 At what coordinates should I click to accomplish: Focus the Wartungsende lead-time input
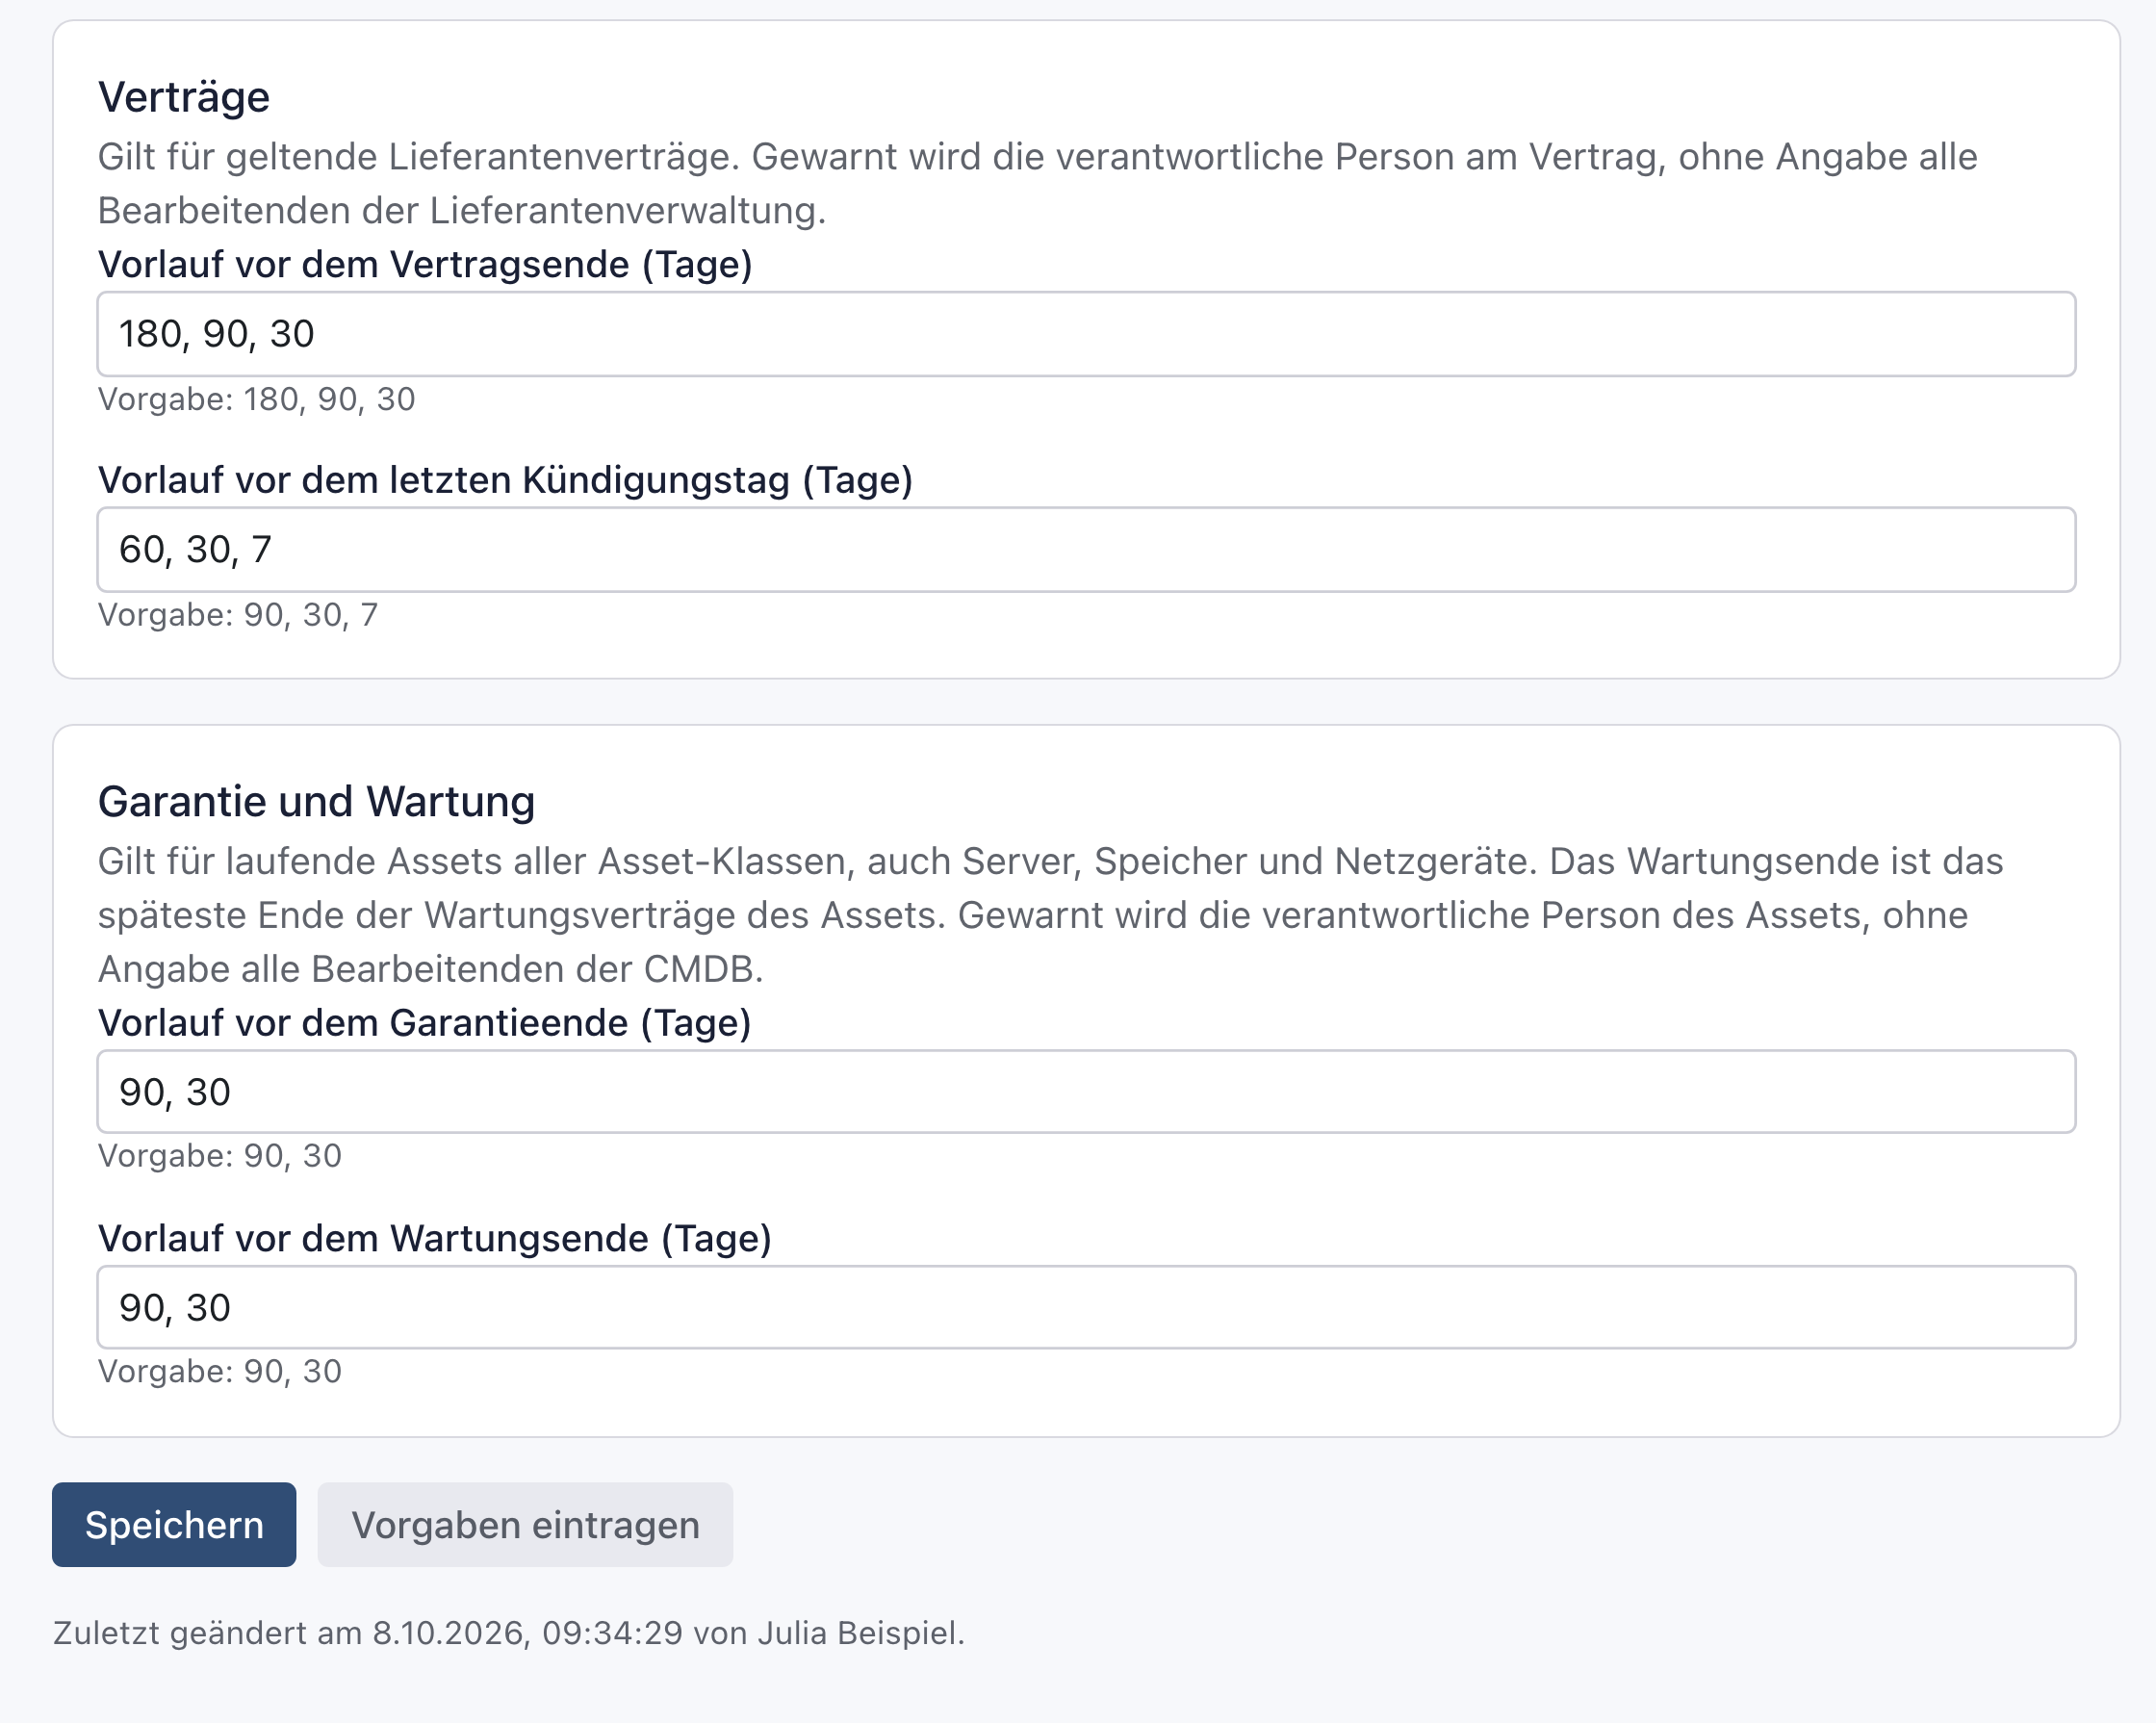[x=1086, y=1307]
